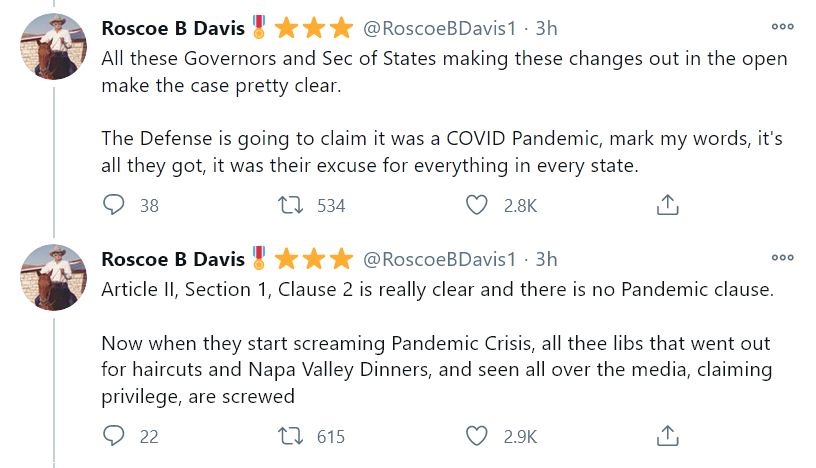Reply to the tweet about Governors
Screen dimensions: 816x468
(x=115, y=205)
